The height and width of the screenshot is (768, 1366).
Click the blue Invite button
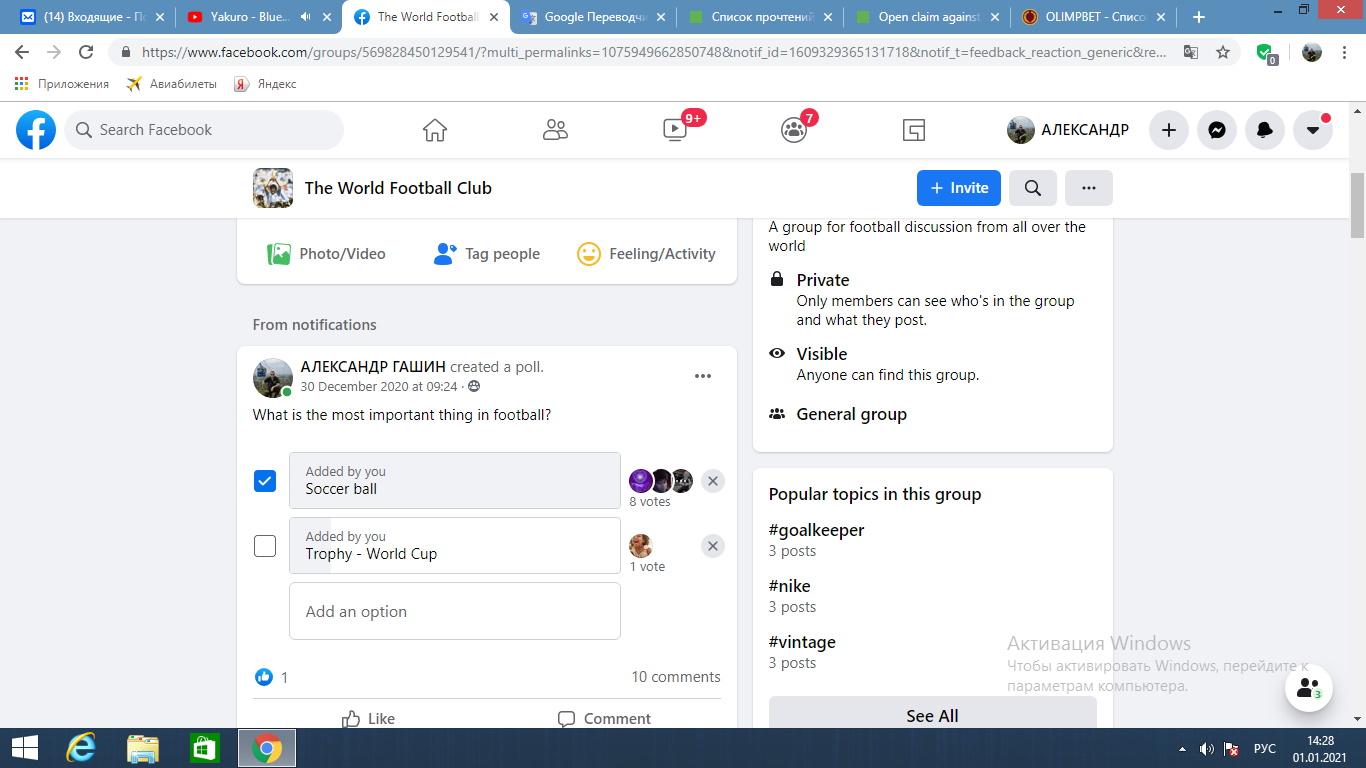pos(958,188)
